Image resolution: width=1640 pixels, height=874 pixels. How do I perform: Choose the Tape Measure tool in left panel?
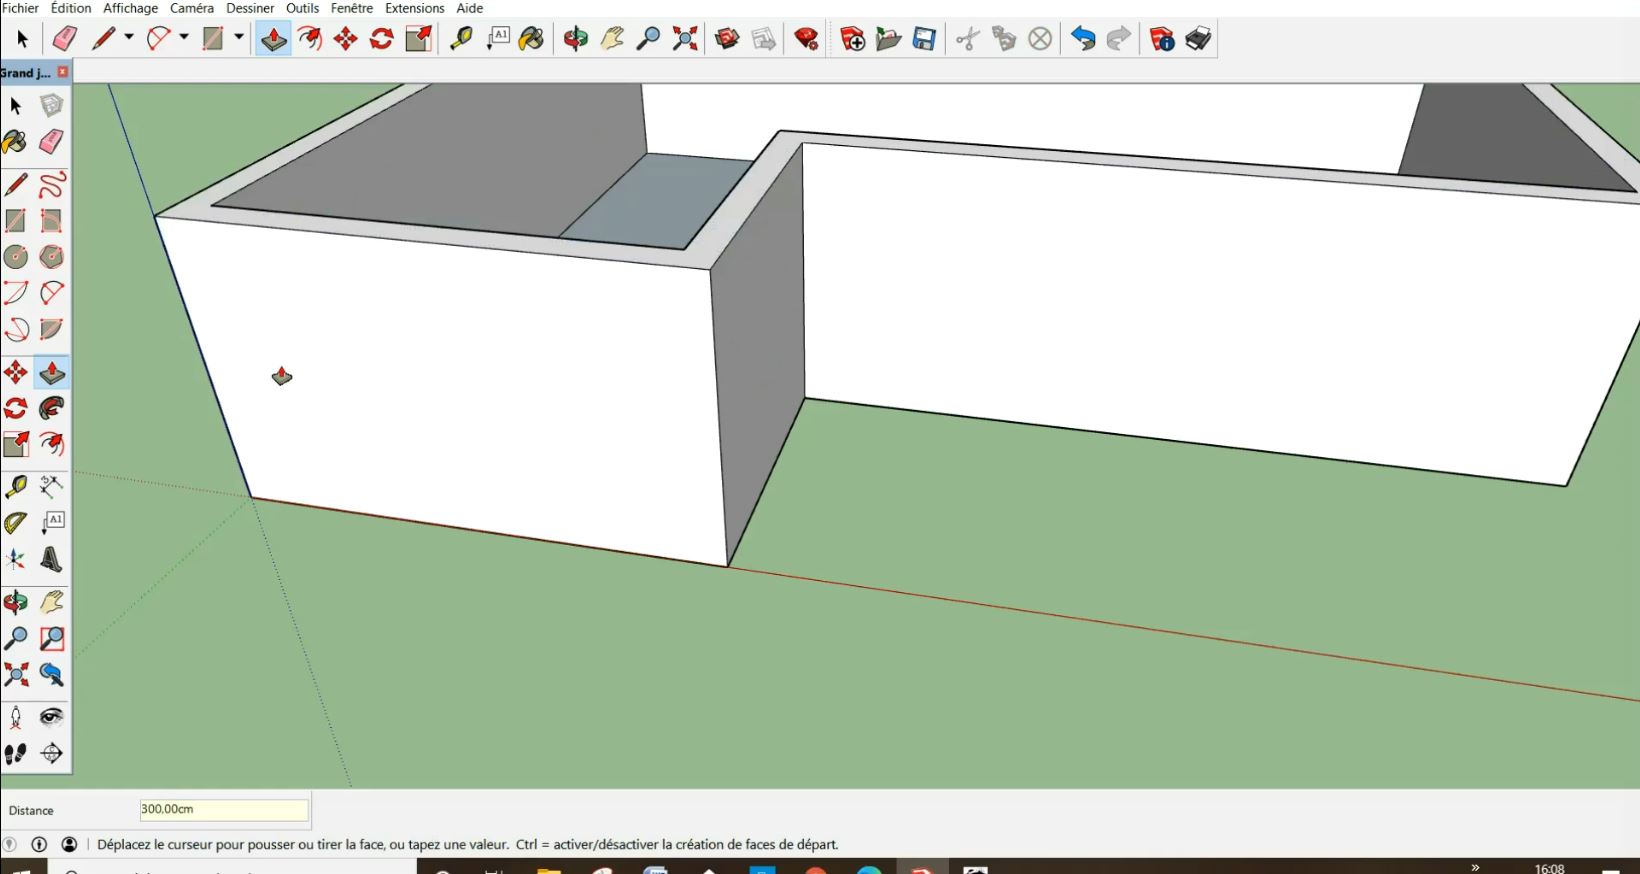pos(16,487)
